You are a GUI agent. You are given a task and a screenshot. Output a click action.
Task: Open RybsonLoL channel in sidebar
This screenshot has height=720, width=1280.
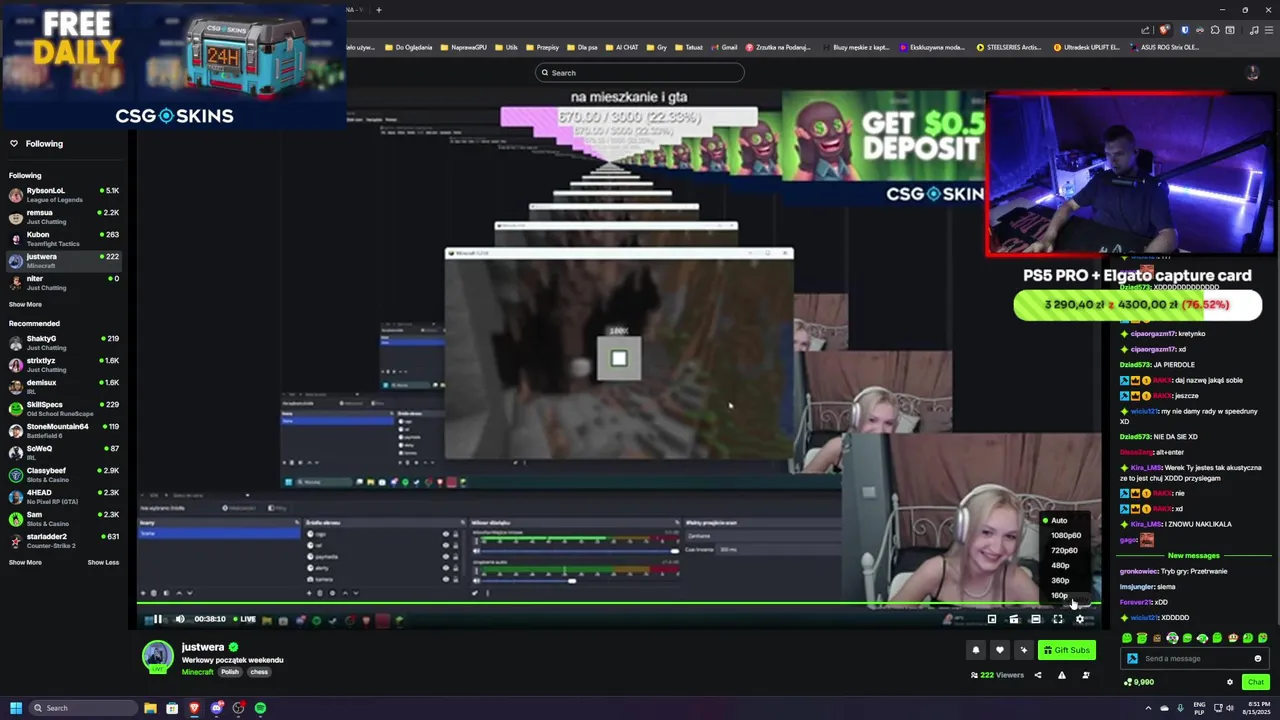coord(64,194)
